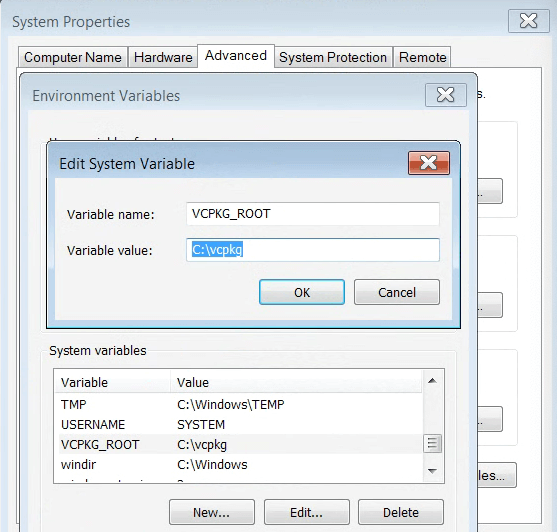Select the Advanced tab

(236, 56)
